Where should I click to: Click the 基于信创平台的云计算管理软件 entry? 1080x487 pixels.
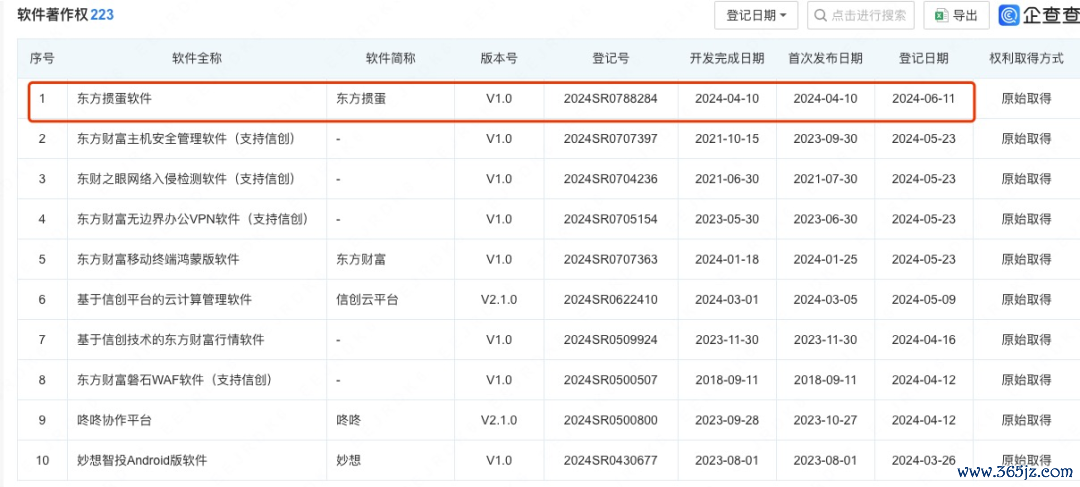point(164,299)
